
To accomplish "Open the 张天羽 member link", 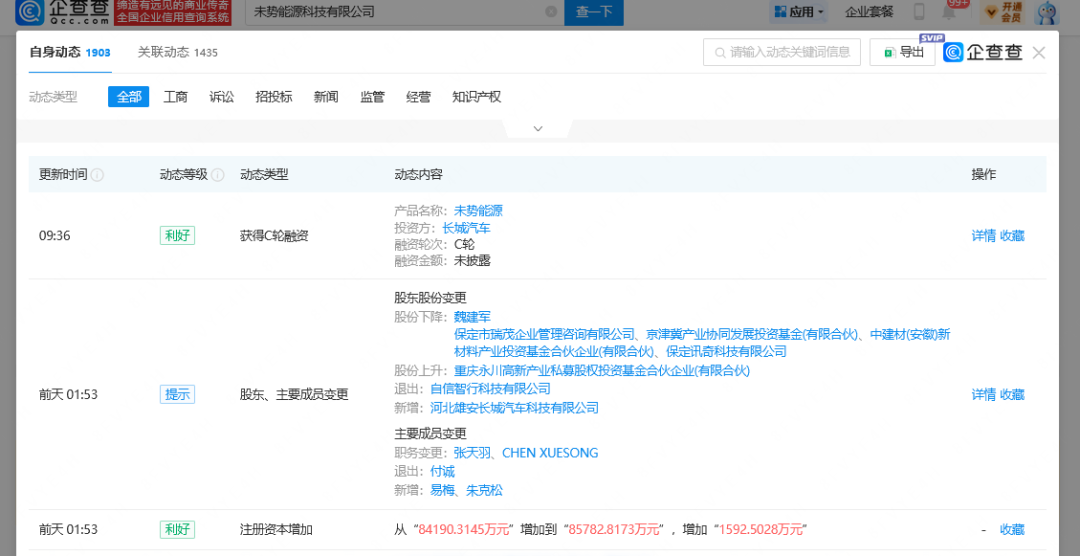I will [472, 453].
